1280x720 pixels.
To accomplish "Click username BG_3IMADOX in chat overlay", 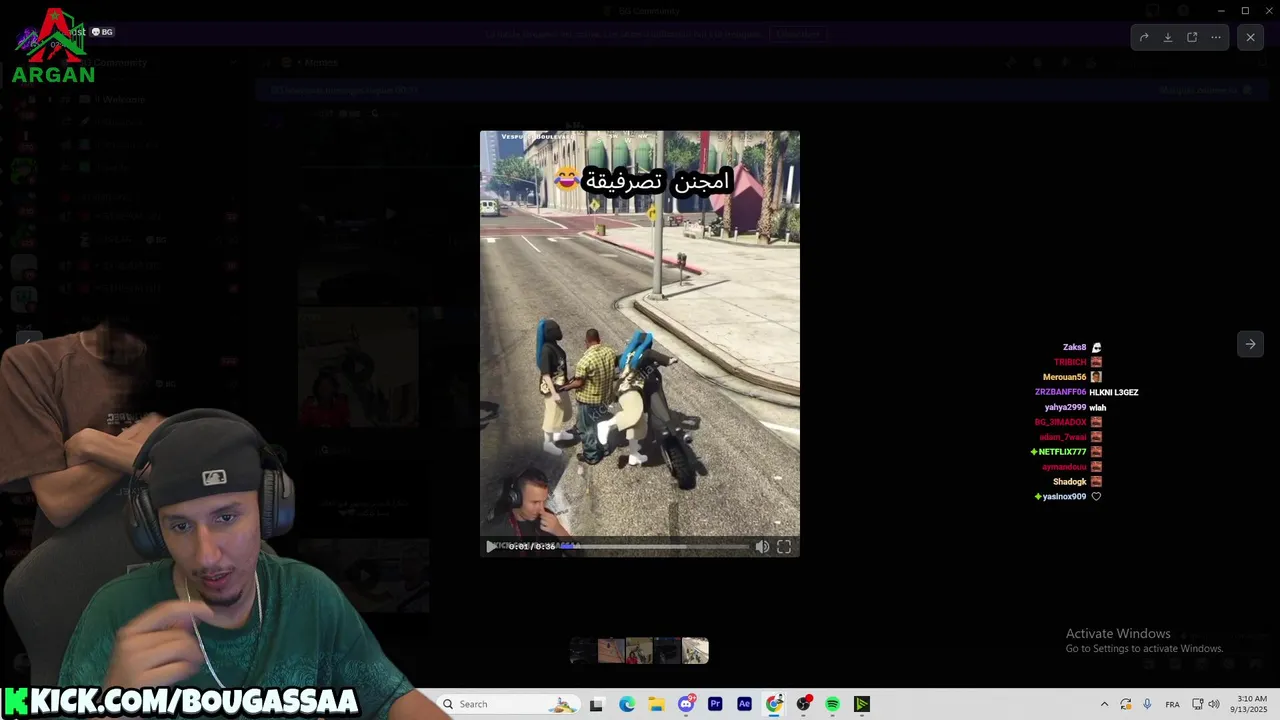I will 1060,422.
